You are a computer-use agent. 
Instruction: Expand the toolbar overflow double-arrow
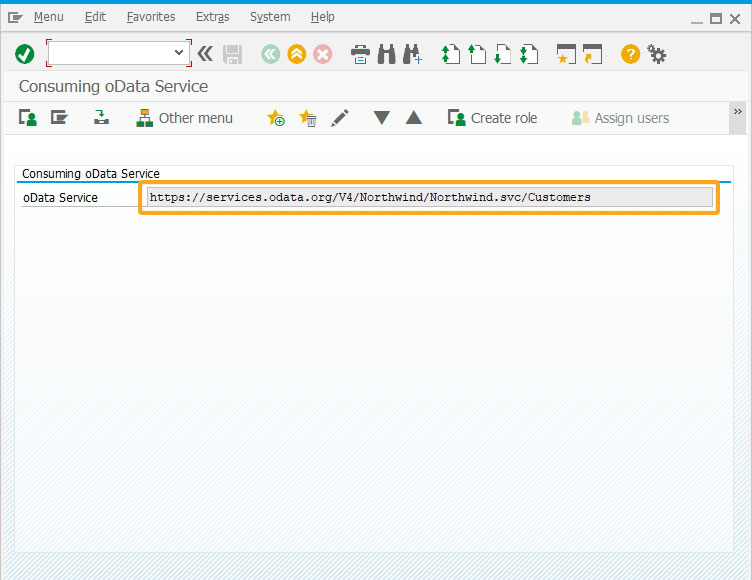[x=738, y=111]
